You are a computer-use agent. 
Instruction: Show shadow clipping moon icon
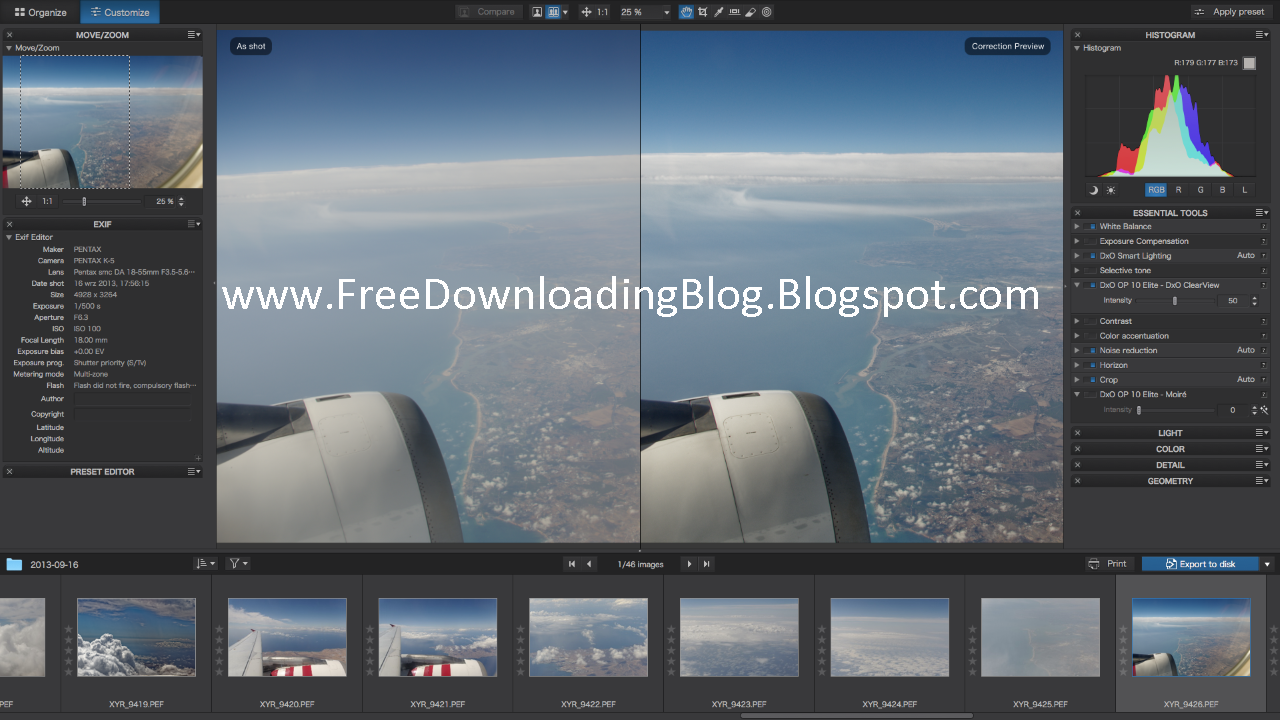tap(1093, 190)
